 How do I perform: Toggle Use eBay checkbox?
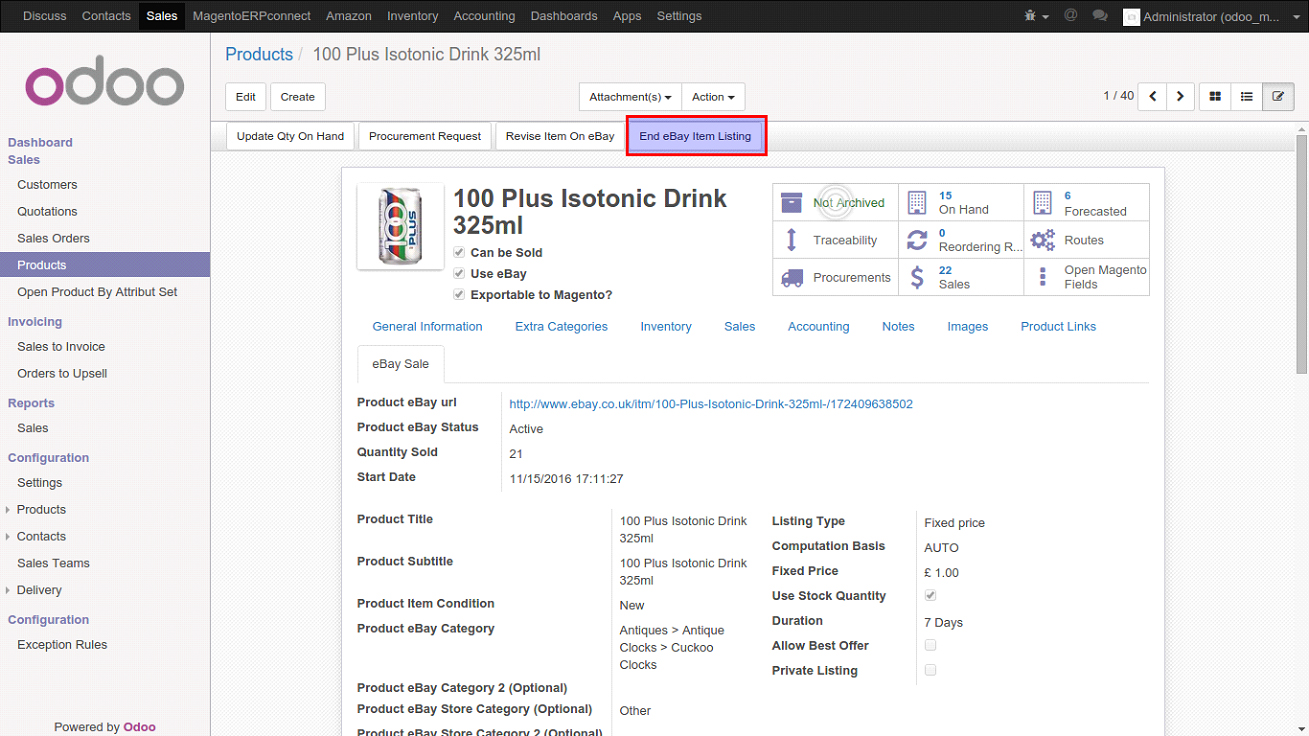459,274
